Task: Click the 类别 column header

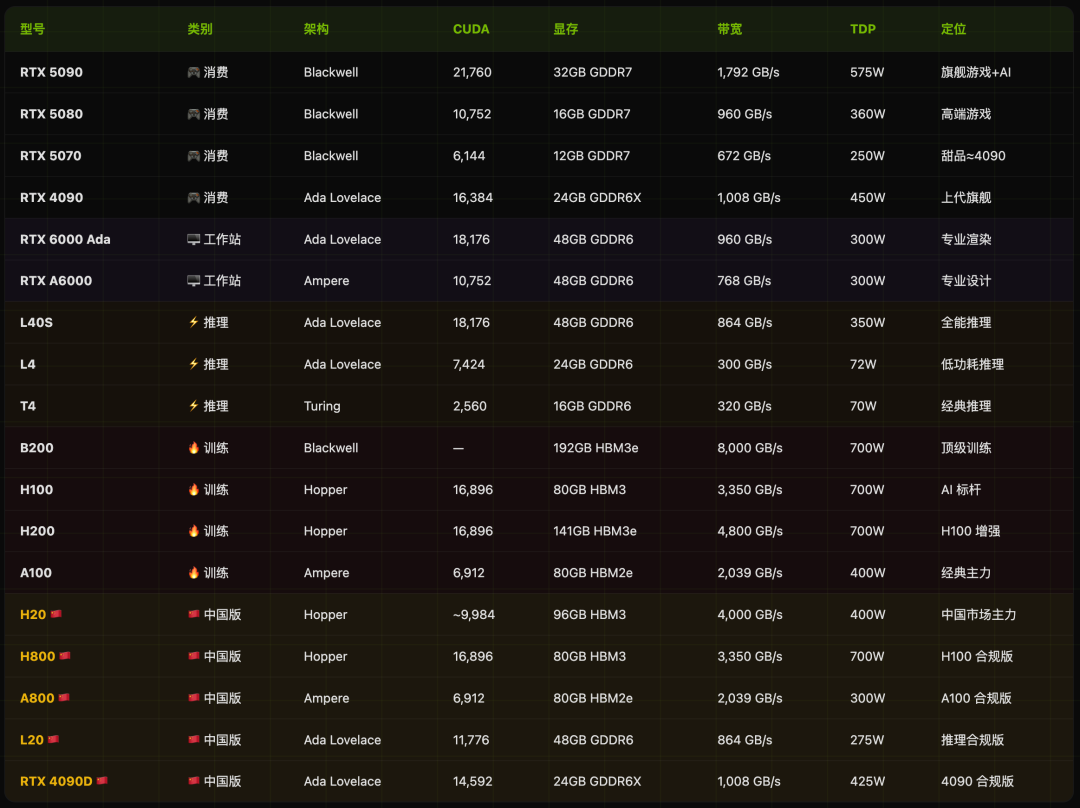Action: pos(200,29)
